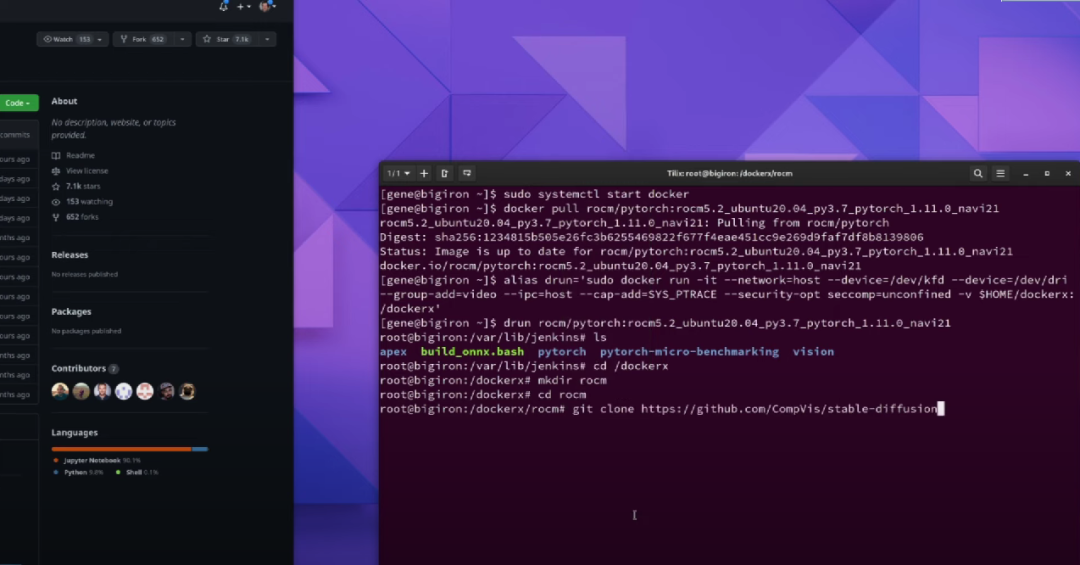The width and height of the screenshot is (1080, 565).
Task: Click 'build_onnx.bash' in the ls output
Action: 472,351
